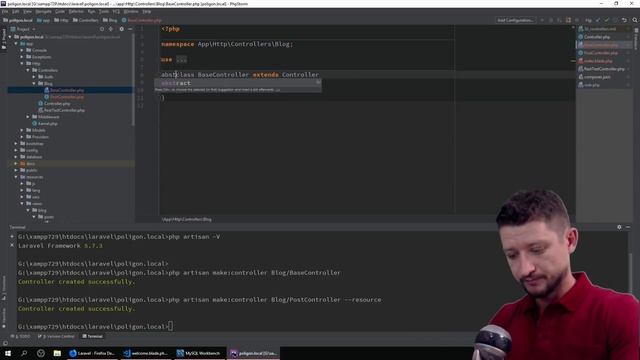
Task: Click the Search Everywhere magnifier icon
Action: coord(635,20)
